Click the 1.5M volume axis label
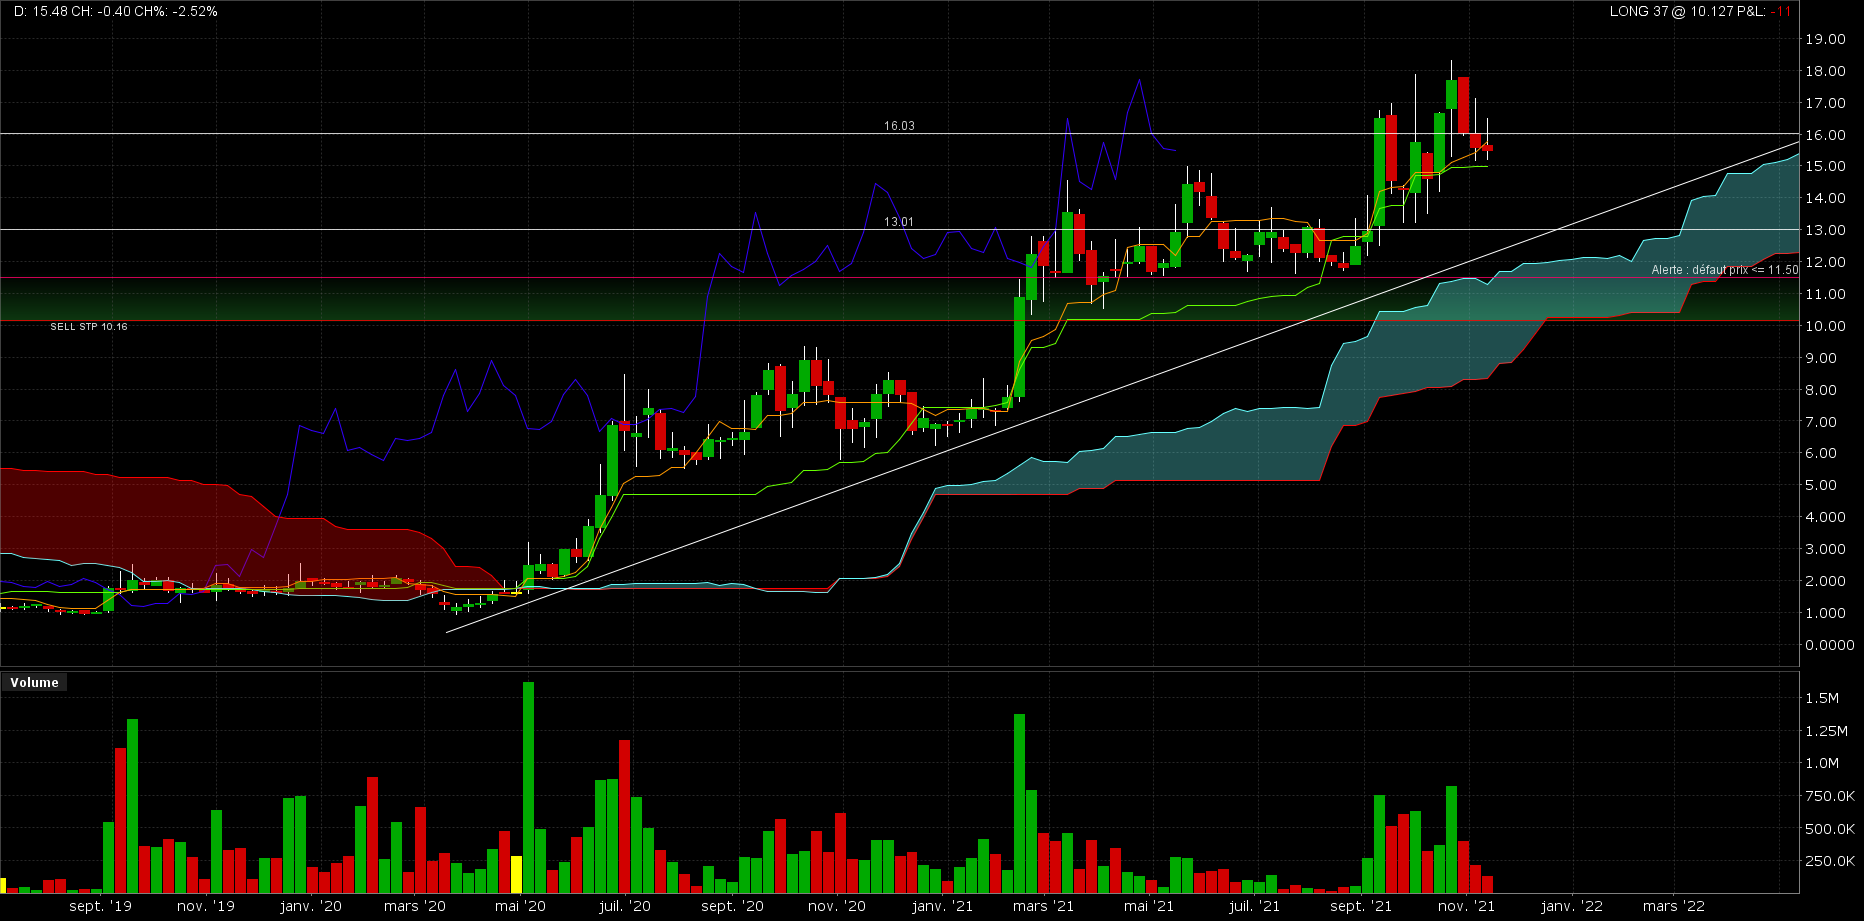The width and height of the screenshot is (1864, 921). point(1822,698)
